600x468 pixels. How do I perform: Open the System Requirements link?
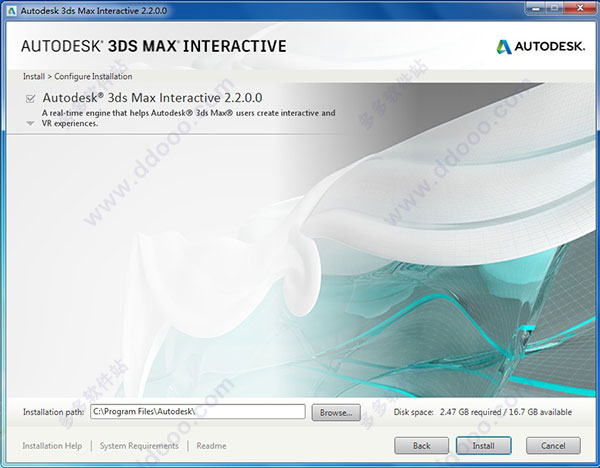click(139, 446)
